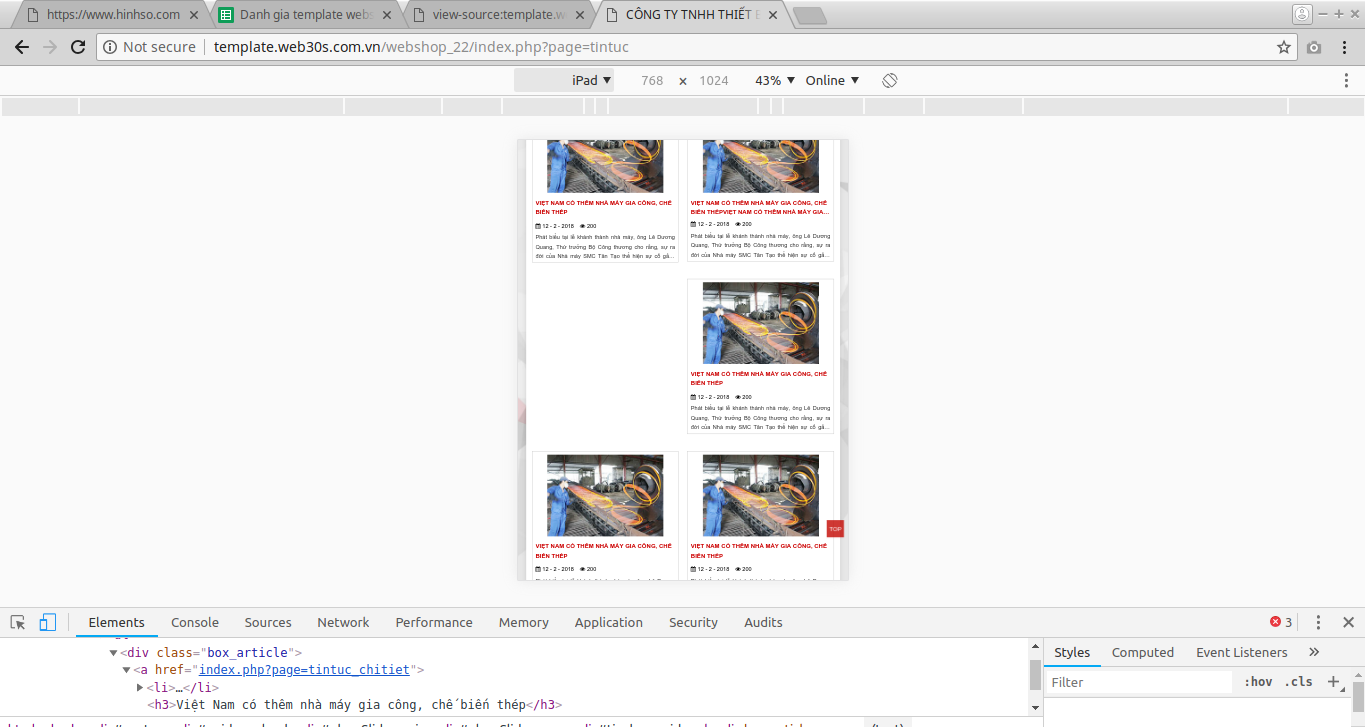The height and width of the screenshot is (727, 1365).
Task: Open the Network panel tab
Action: (x=343, y=622)
